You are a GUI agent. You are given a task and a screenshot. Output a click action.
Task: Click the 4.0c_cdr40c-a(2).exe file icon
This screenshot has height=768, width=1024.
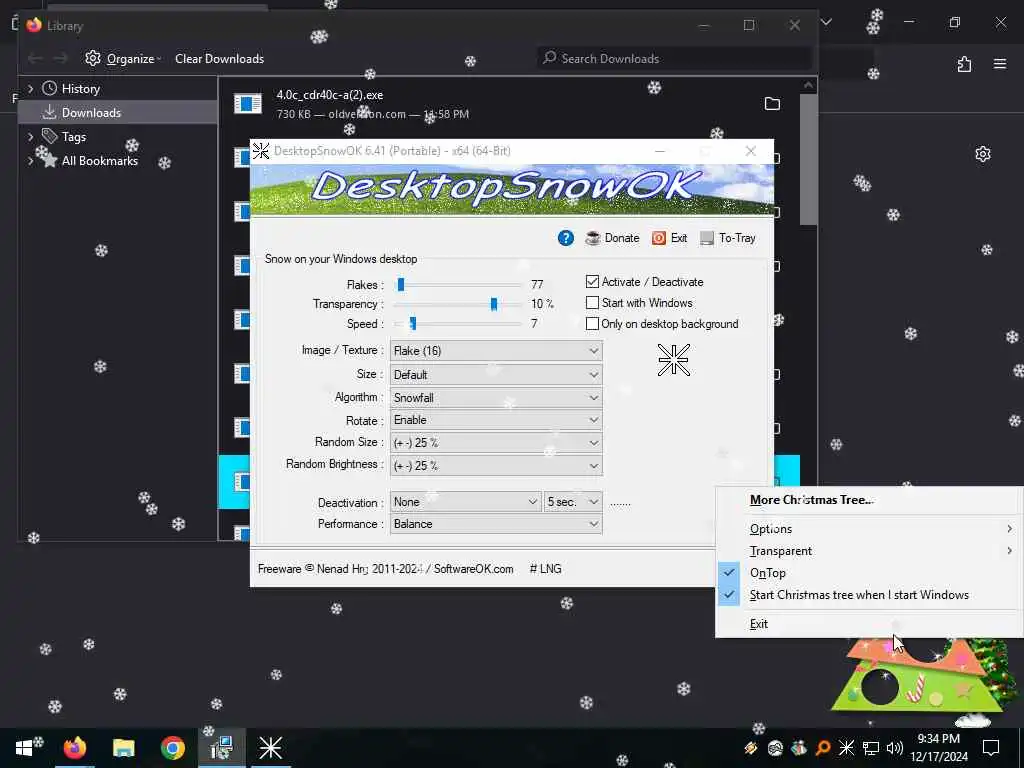(x=248, y=103)
